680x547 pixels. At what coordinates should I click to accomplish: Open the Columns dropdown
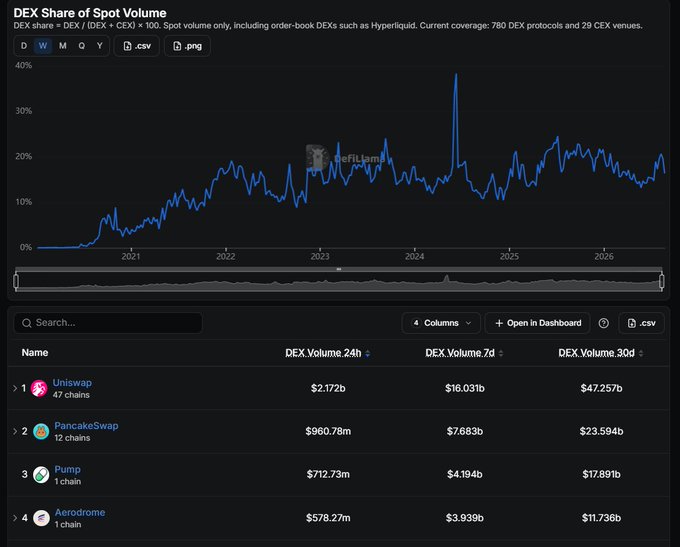tap(441, 323)
